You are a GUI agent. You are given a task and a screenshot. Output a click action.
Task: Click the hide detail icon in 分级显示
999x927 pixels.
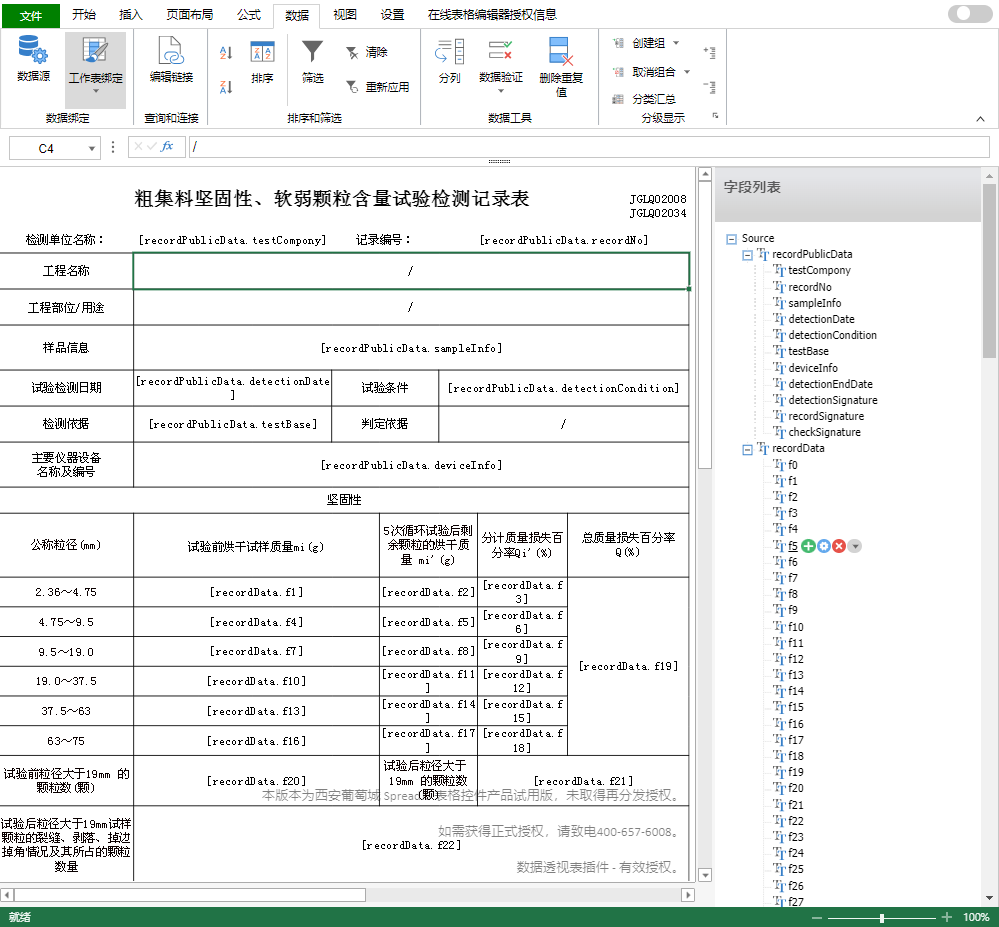[x=709, y=87]
